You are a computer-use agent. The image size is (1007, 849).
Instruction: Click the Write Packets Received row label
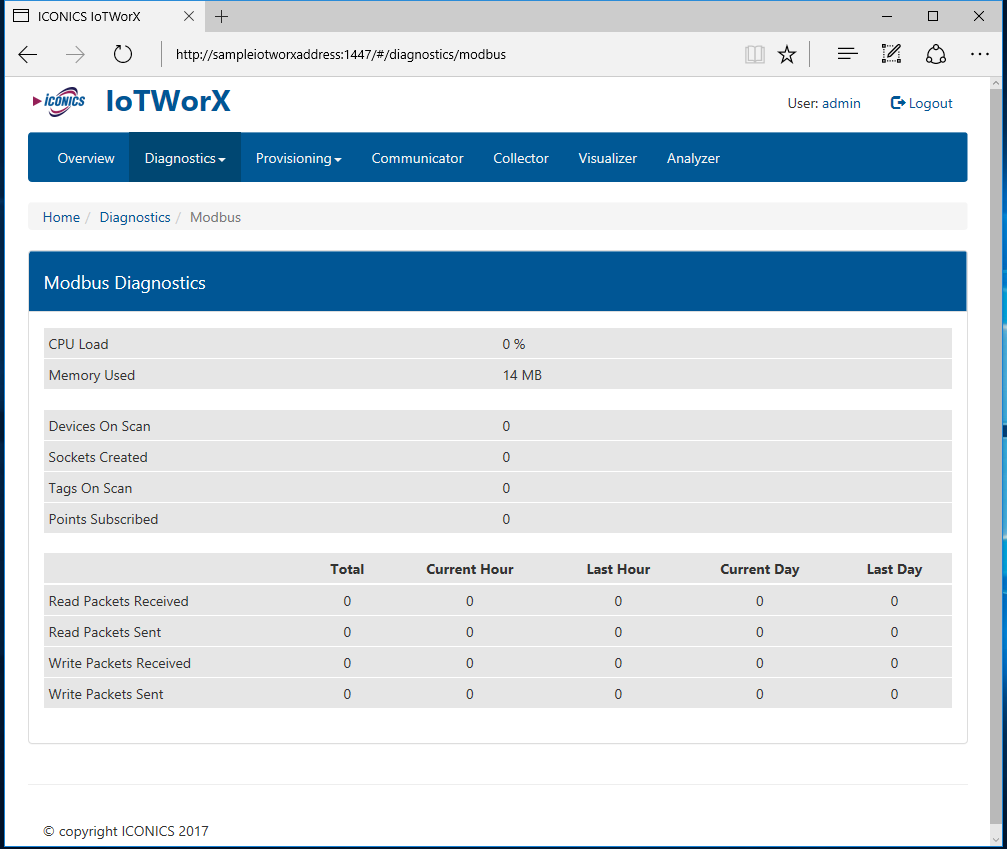click(119, 663)
